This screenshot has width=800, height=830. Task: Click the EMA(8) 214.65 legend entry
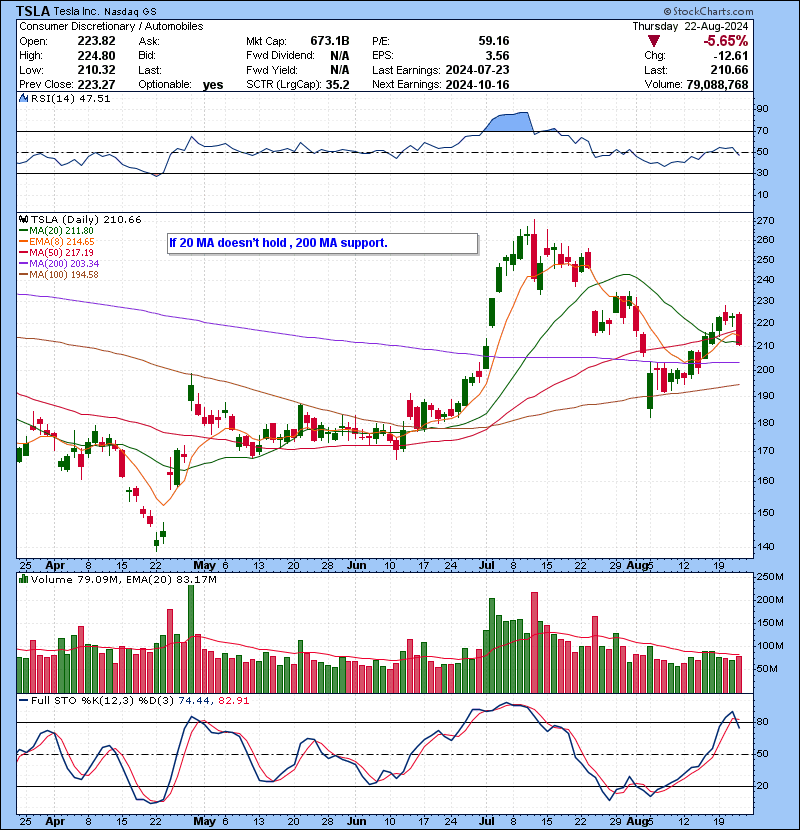57,241
